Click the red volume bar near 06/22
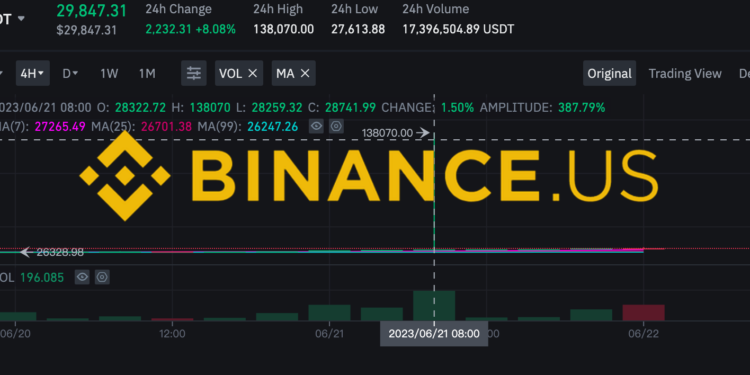 pyautogui.click(x=643, y=313)
